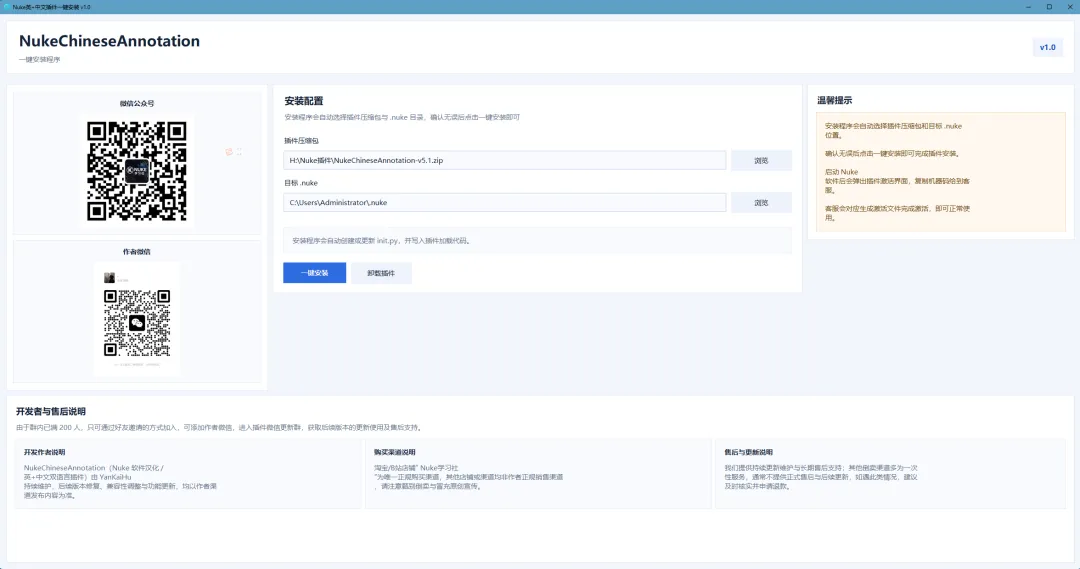Viewport: 1080px width, 569px height.
Task: Click the 微信公众号 QR code image
Action: pyautogui.click(x=136, y=171)
